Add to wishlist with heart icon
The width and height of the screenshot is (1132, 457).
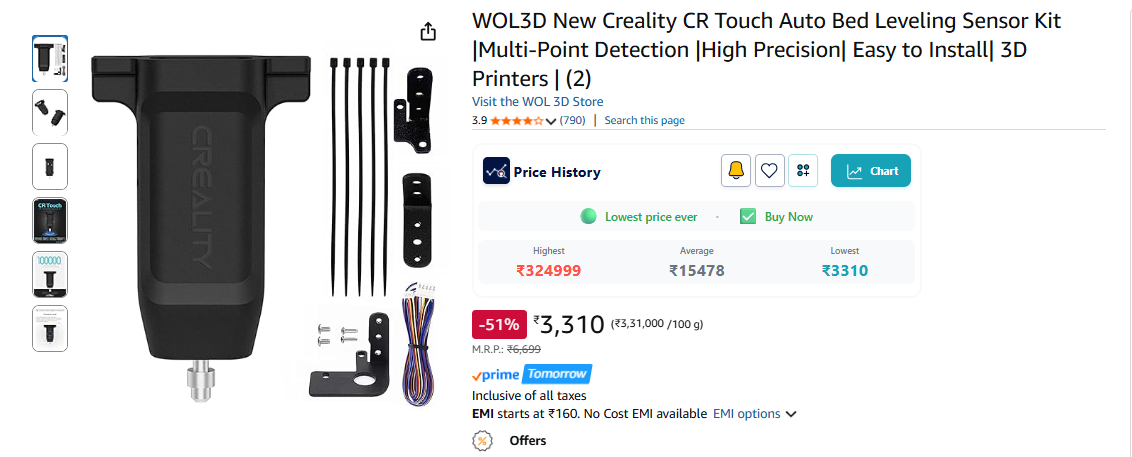(x=770, y=171)
